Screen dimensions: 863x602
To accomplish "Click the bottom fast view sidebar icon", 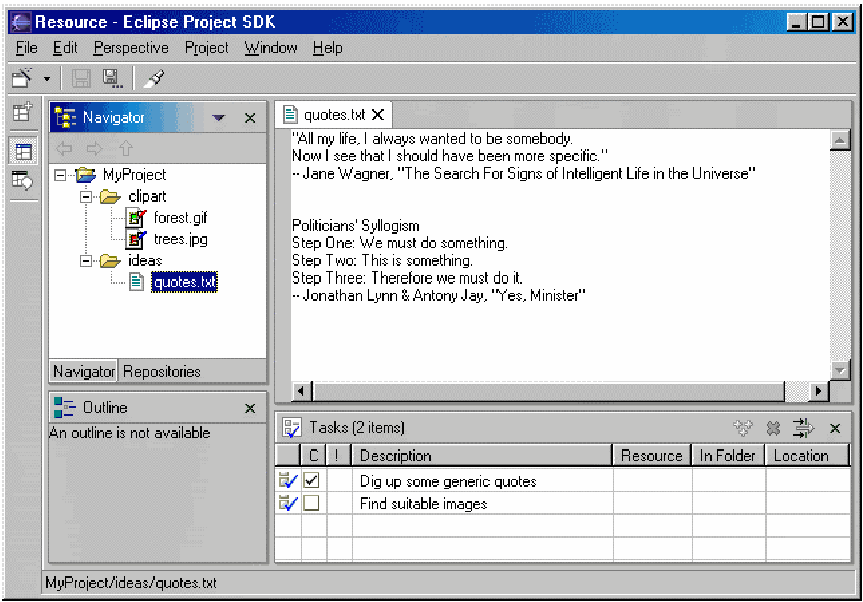I will click(x=23, y=180).
